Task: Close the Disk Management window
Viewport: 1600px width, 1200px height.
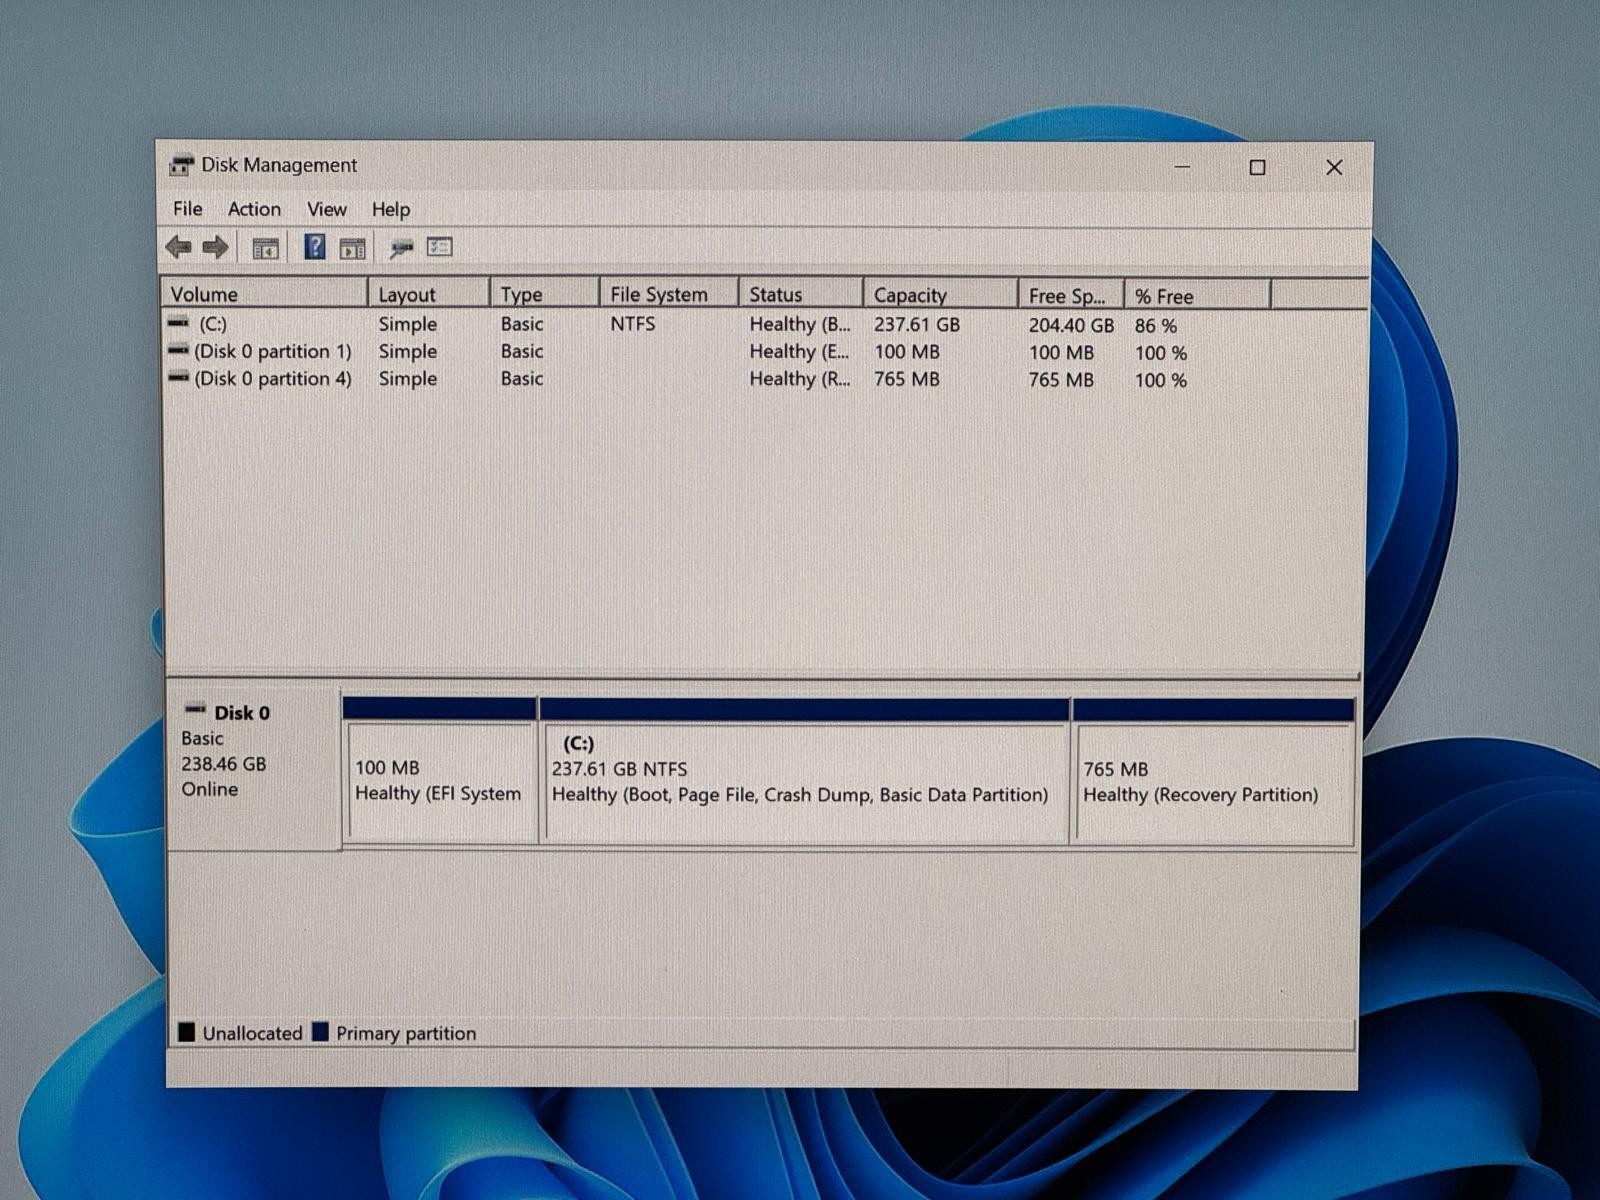Action: click(x=1334, y=167)
